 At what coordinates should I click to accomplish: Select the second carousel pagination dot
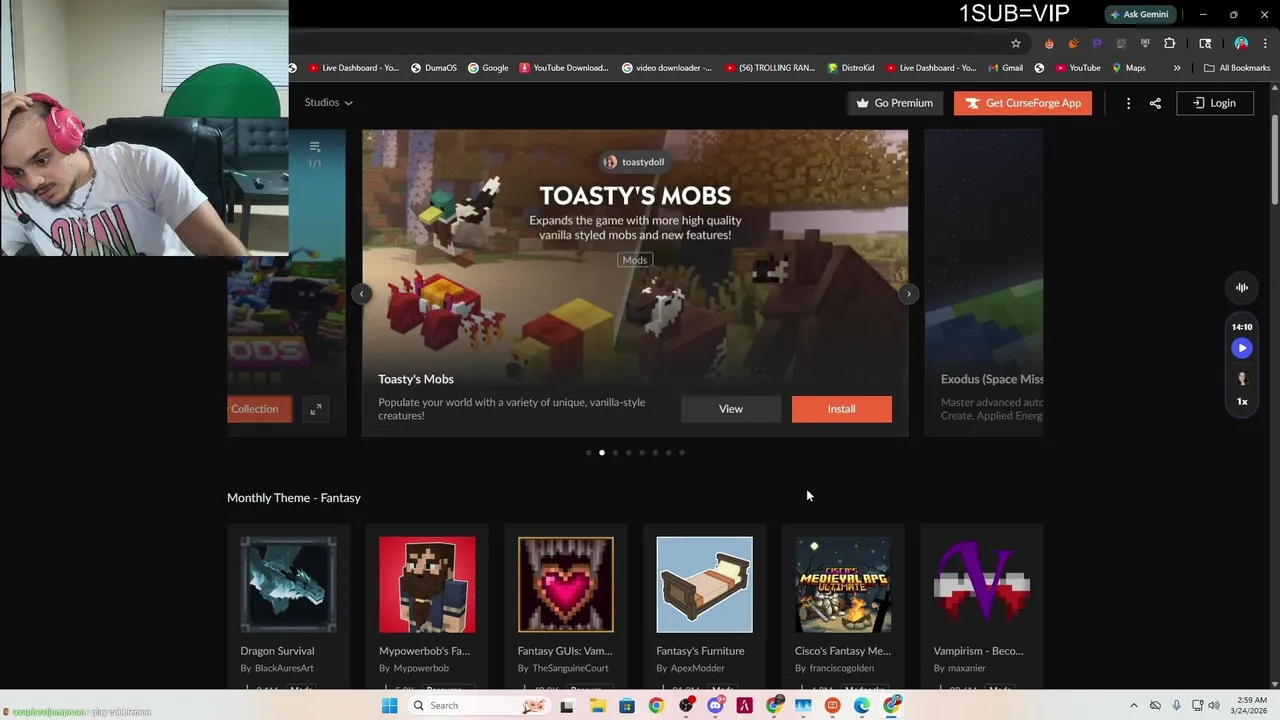[x=601, y=453]
